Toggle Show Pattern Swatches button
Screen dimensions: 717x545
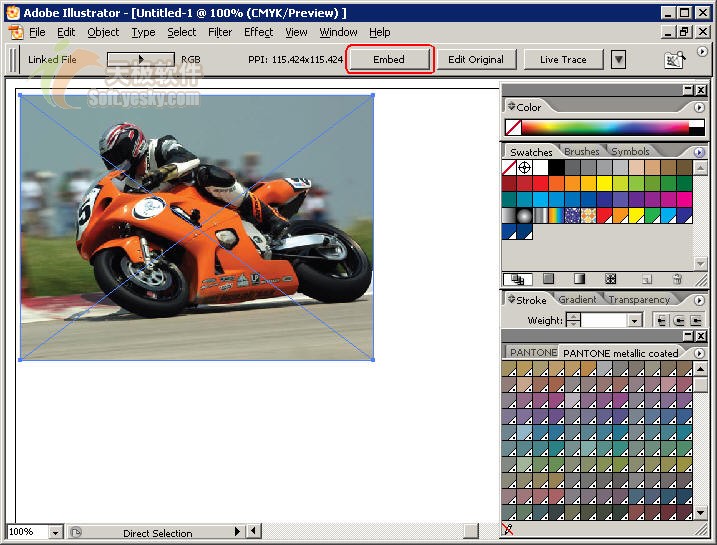coord(611,279)
